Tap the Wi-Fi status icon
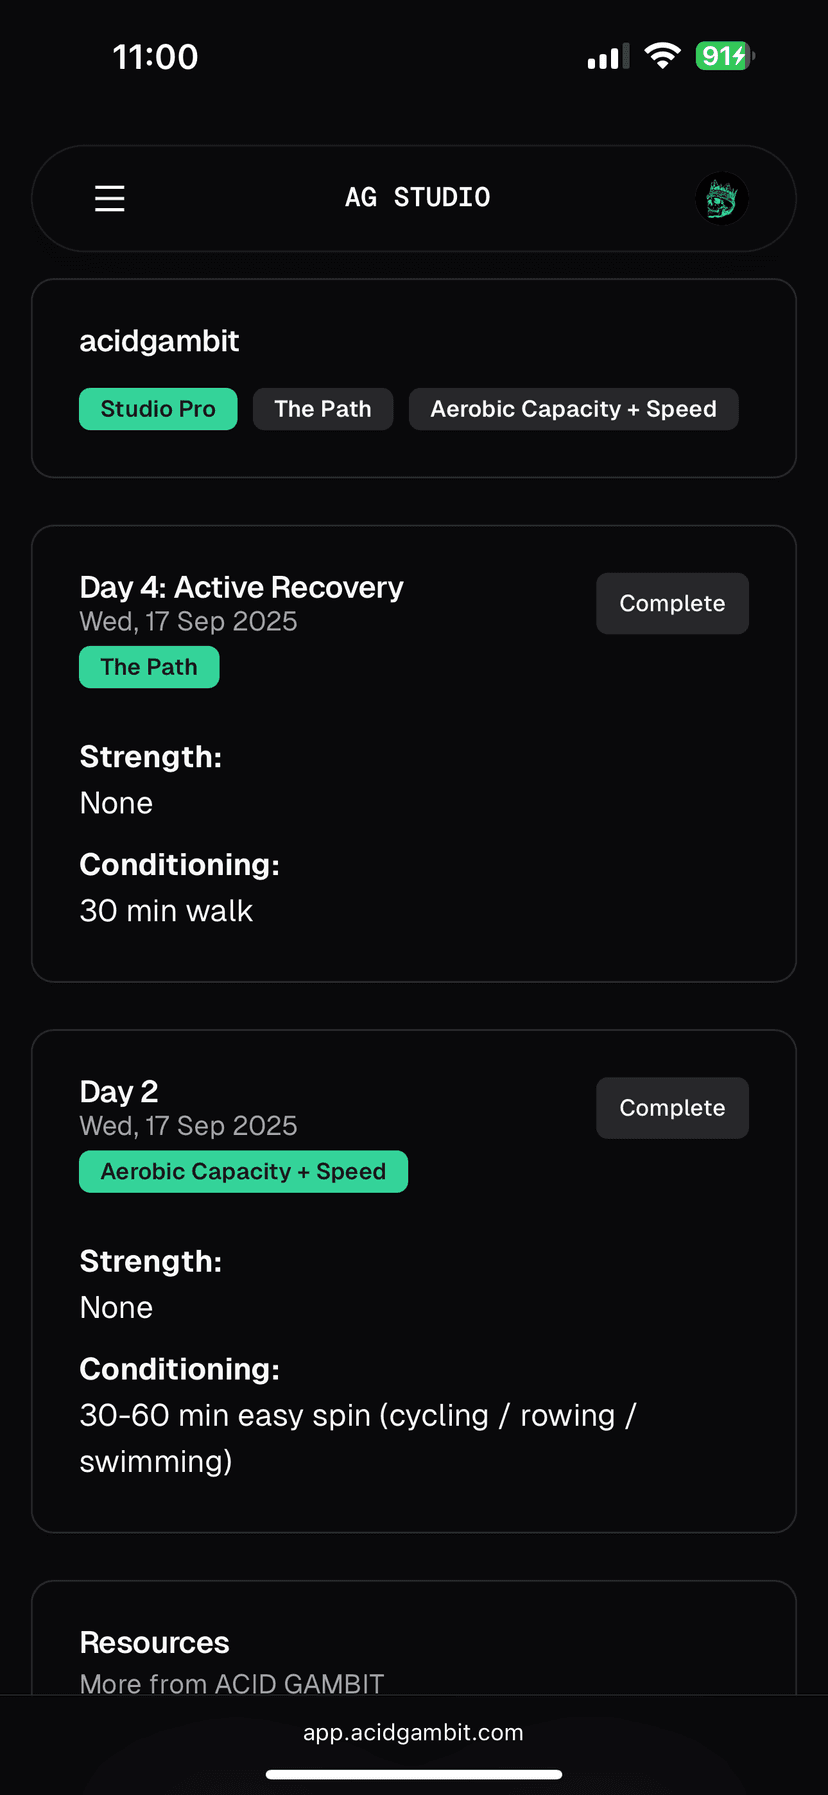 pyautogui.click(x=662, y=56)
